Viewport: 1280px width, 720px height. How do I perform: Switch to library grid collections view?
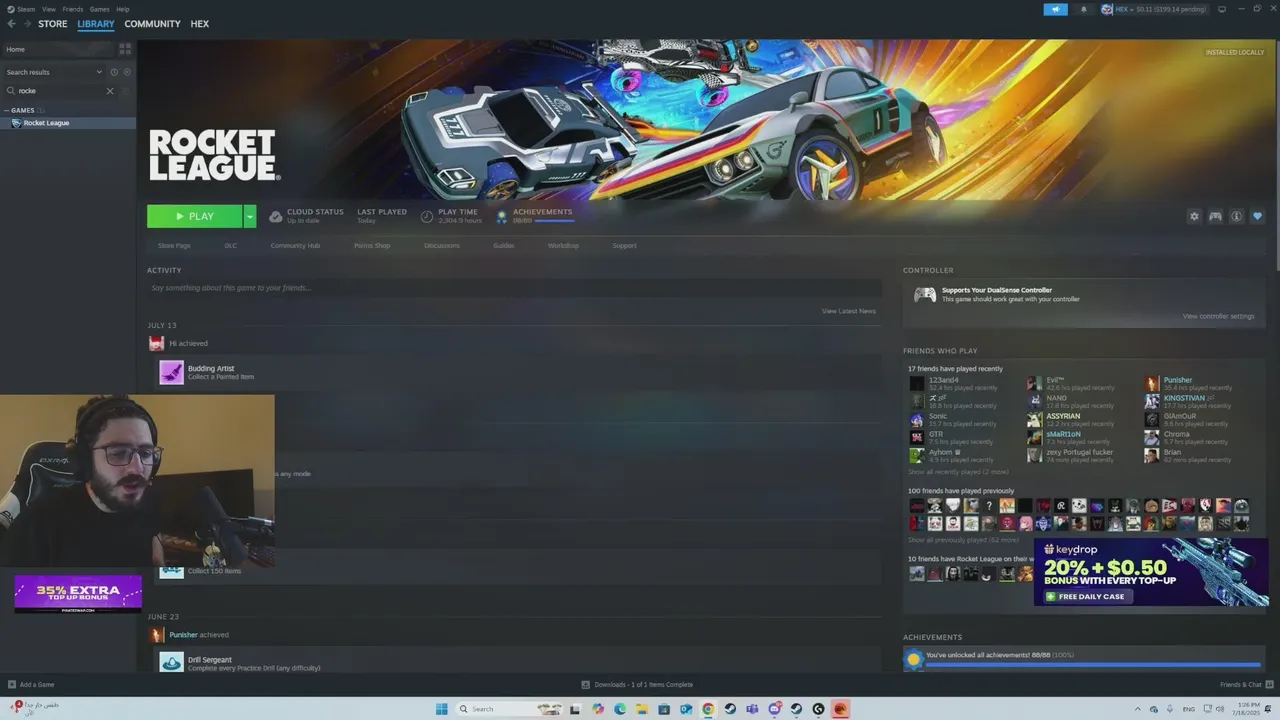(125, 48)
